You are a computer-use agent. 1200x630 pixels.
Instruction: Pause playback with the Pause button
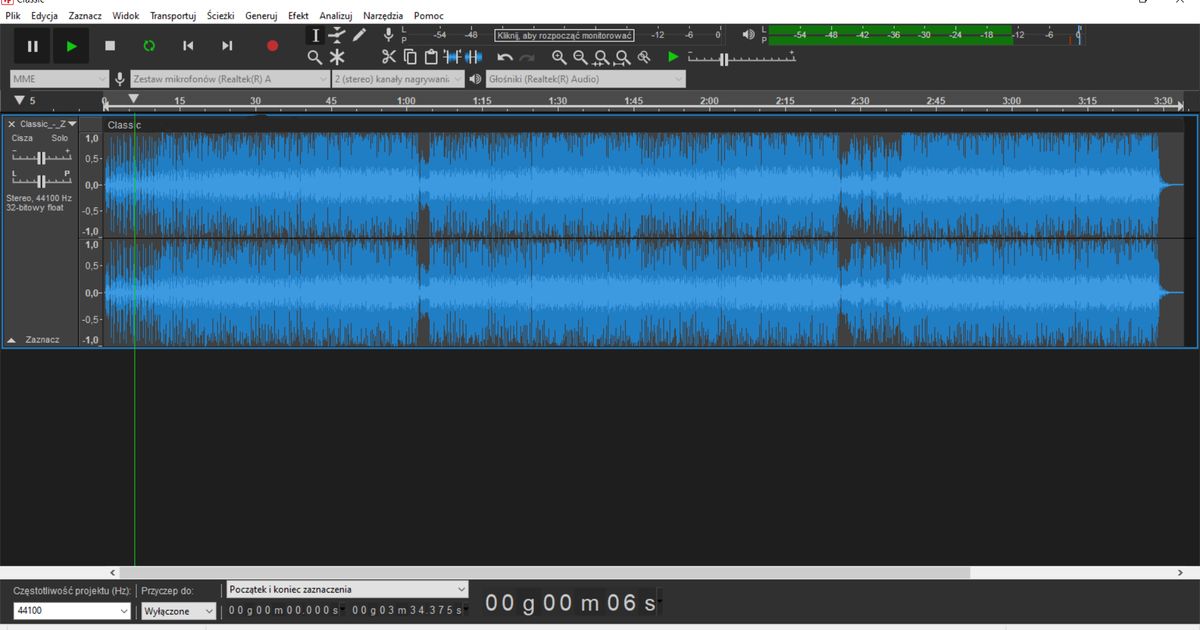(32, 46)
